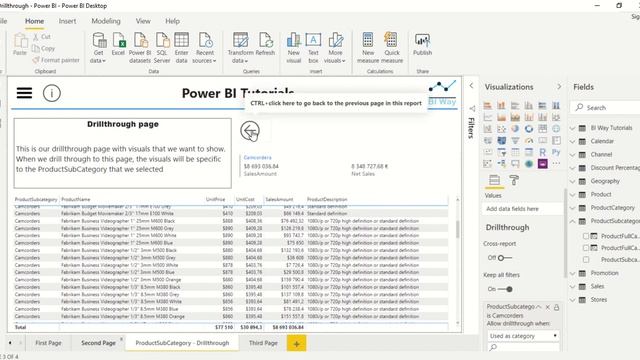The height and width of the screenshot is (360, 640).
Task: Open the Format paint-roller tab
Action: (x=514, y=180)
